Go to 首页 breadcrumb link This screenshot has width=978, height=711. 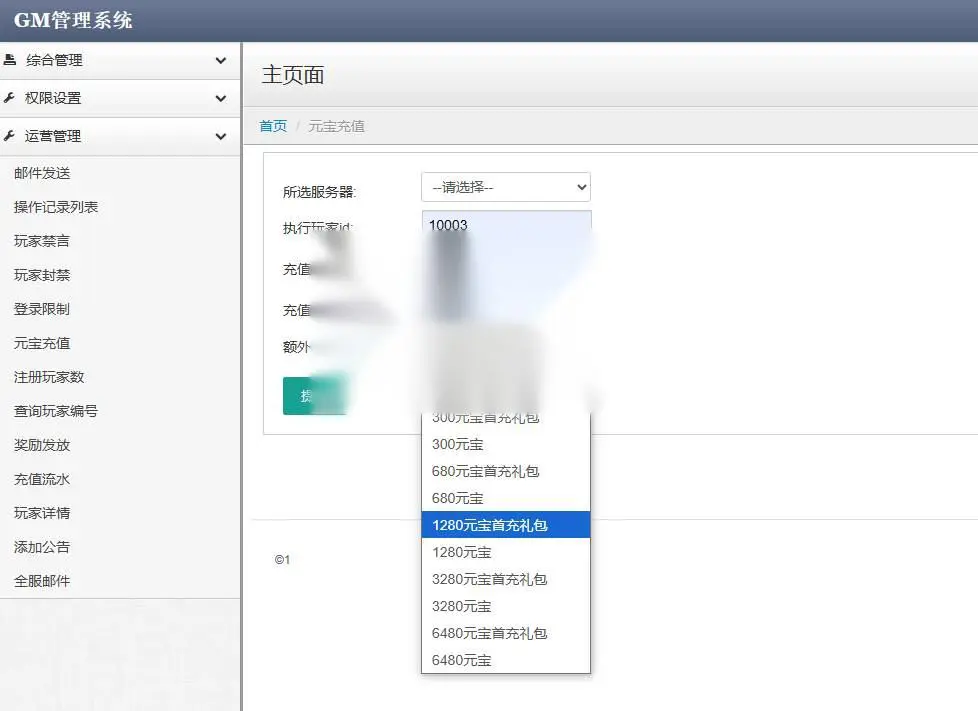click(x=273, y=126)
